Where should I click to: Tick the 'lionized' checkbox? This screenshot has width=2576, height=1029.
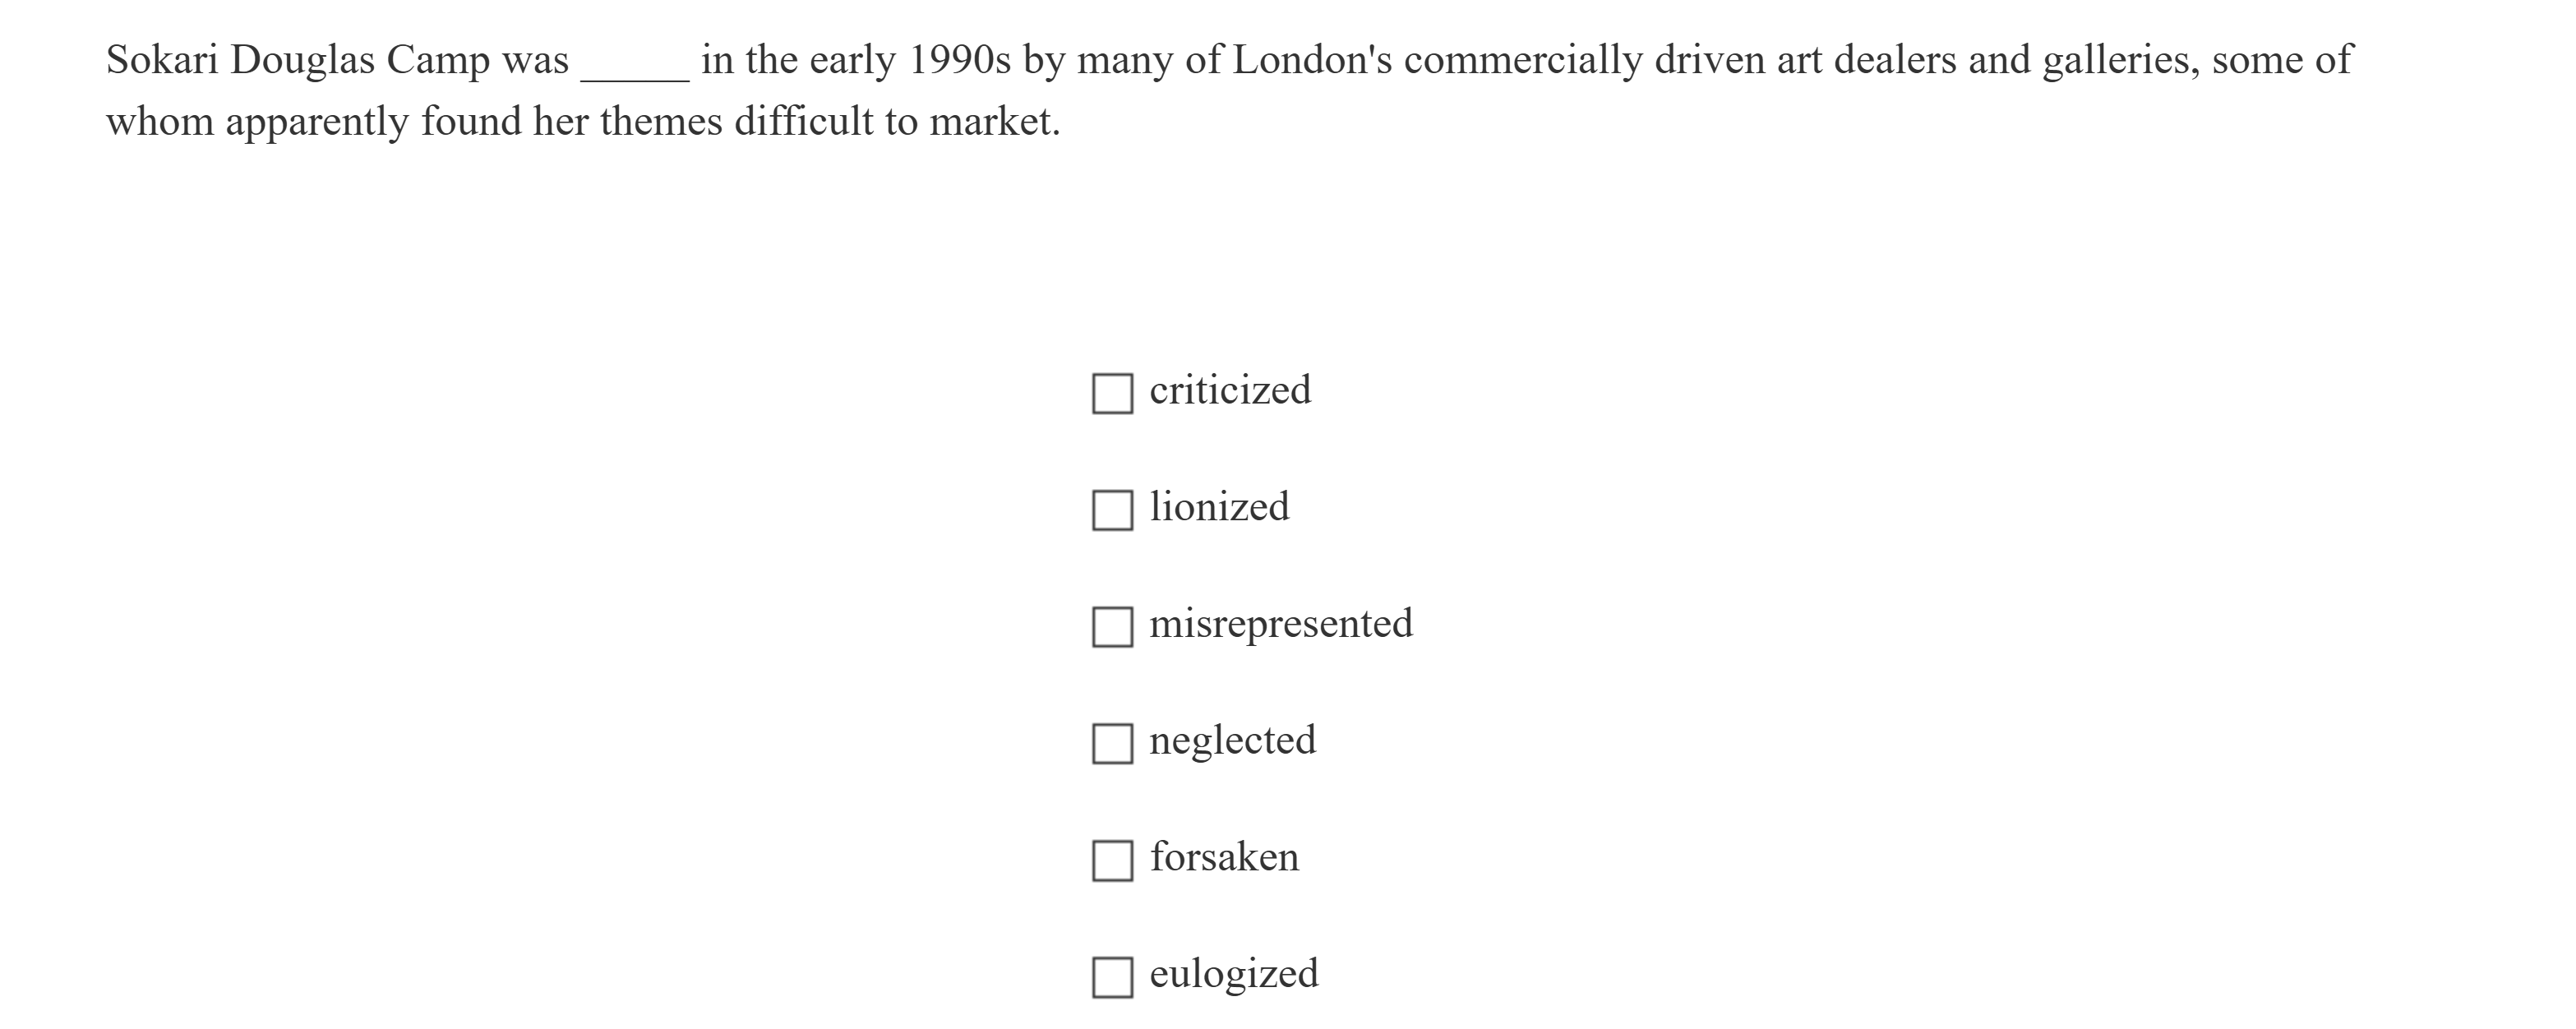click(1112, 510)
